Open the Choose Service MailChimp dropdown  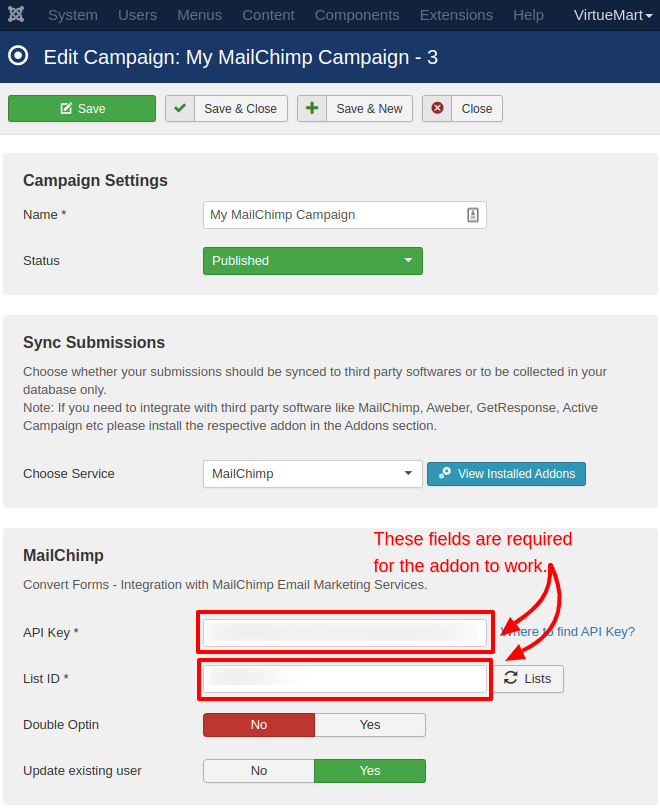tap(313, 474)
